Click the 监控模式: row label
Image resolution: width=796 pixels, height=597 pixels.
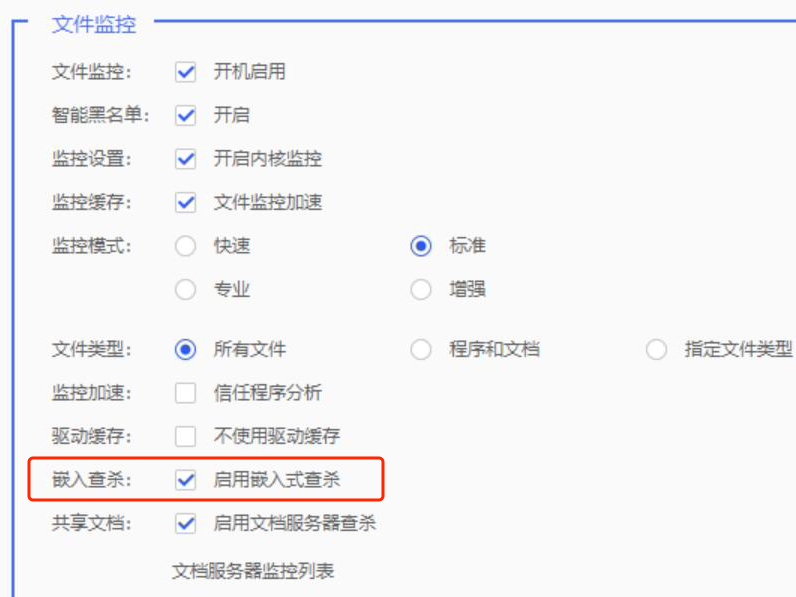point(91,246)
